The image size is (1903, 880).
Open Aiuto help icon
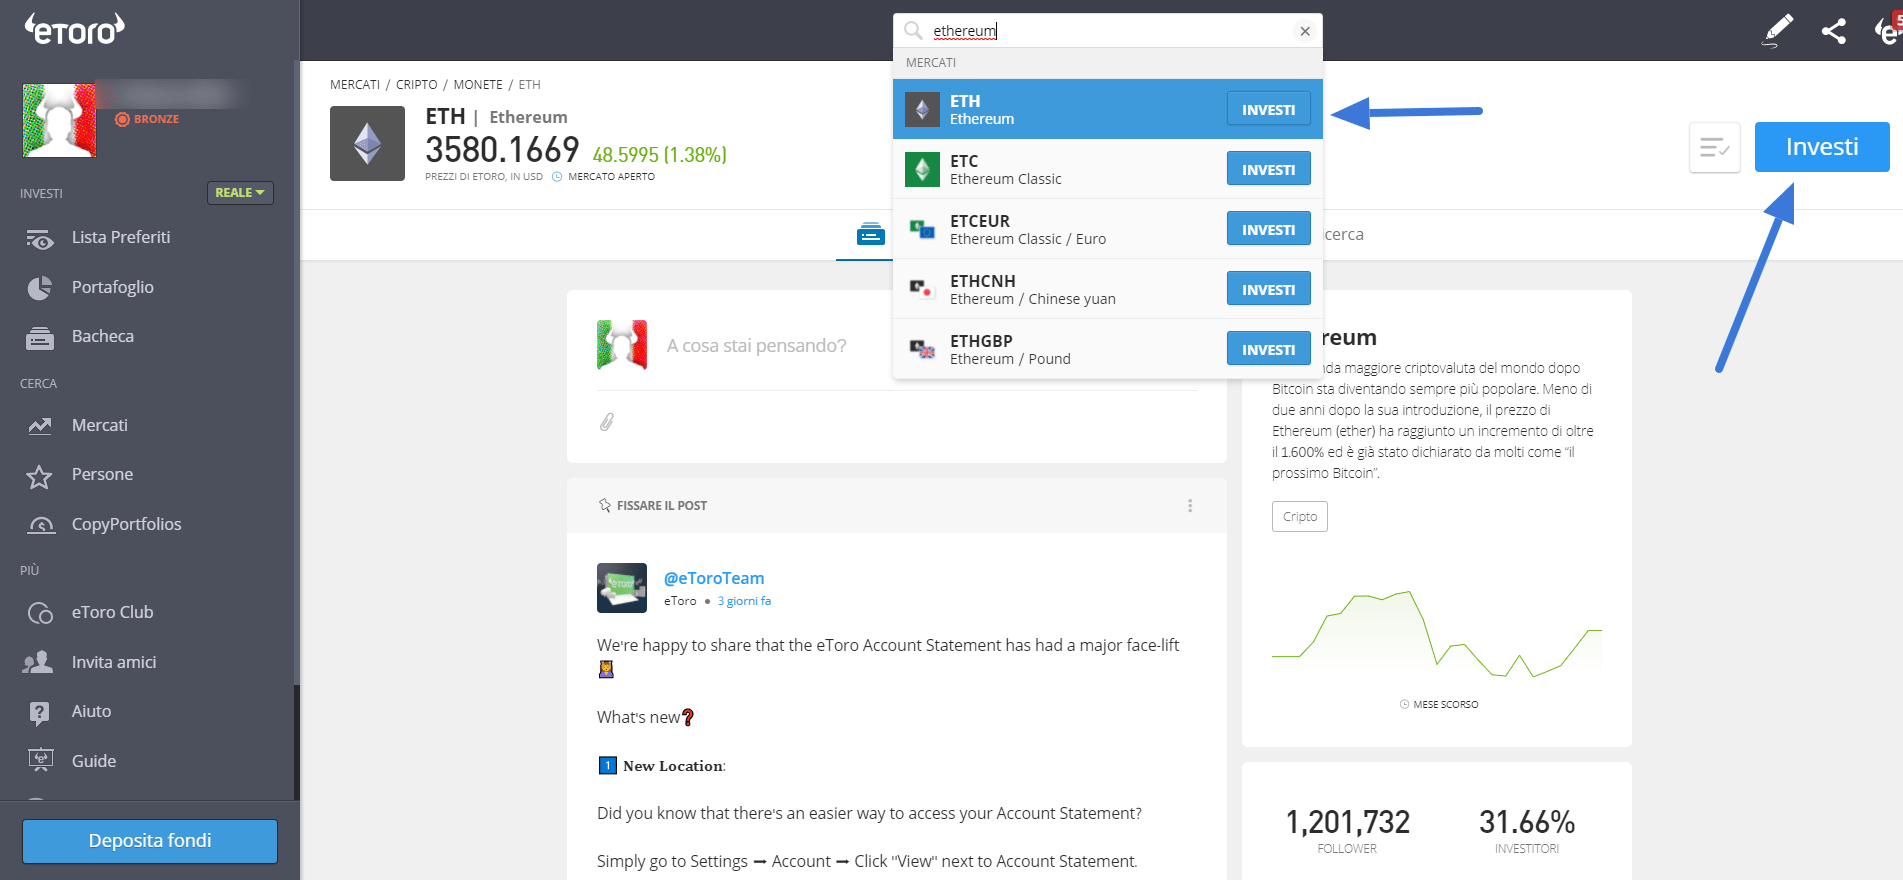coord(39,712)
